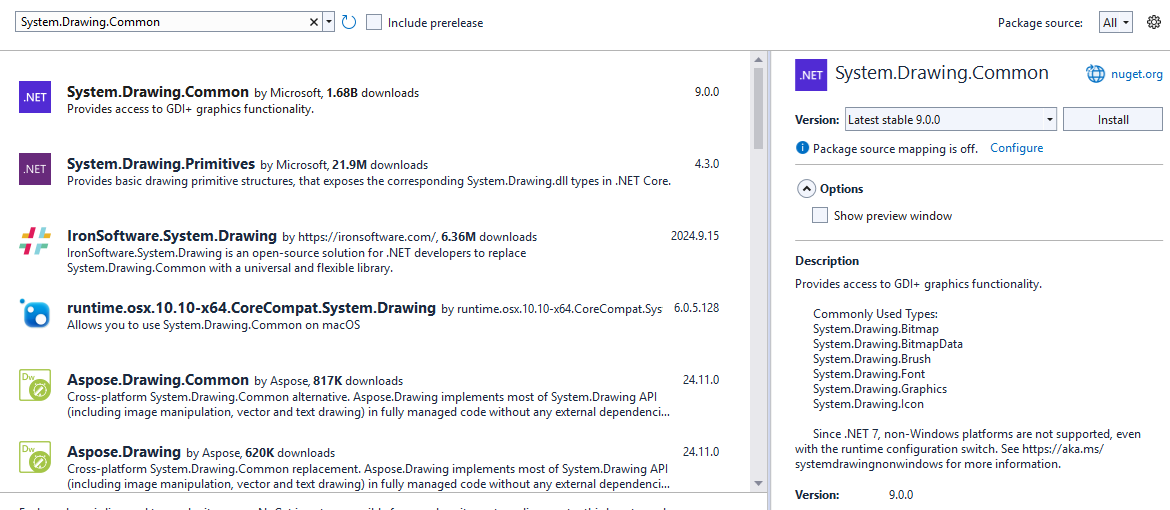
Task: Click version 24.11.0 in Aspose.Drawing.Common row
Action: pos(701,379)
